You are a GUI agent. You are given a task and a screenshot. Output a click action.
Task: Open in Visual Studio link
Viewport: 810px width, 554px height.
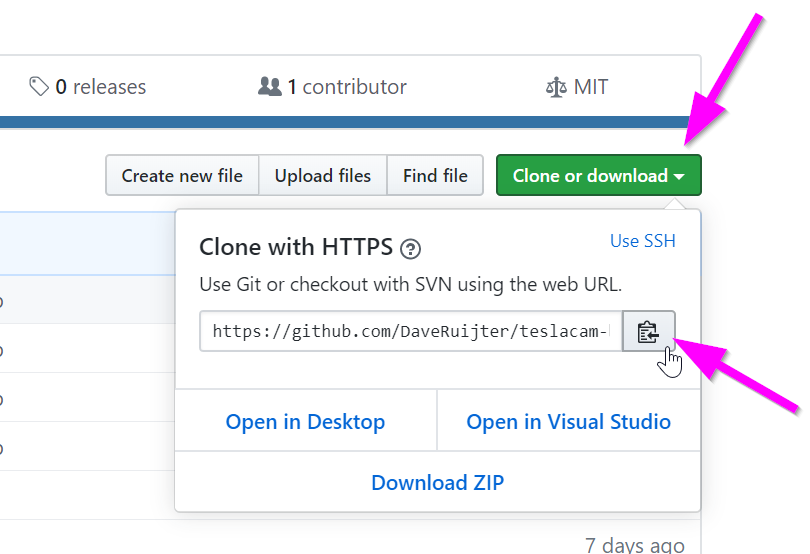568,422
